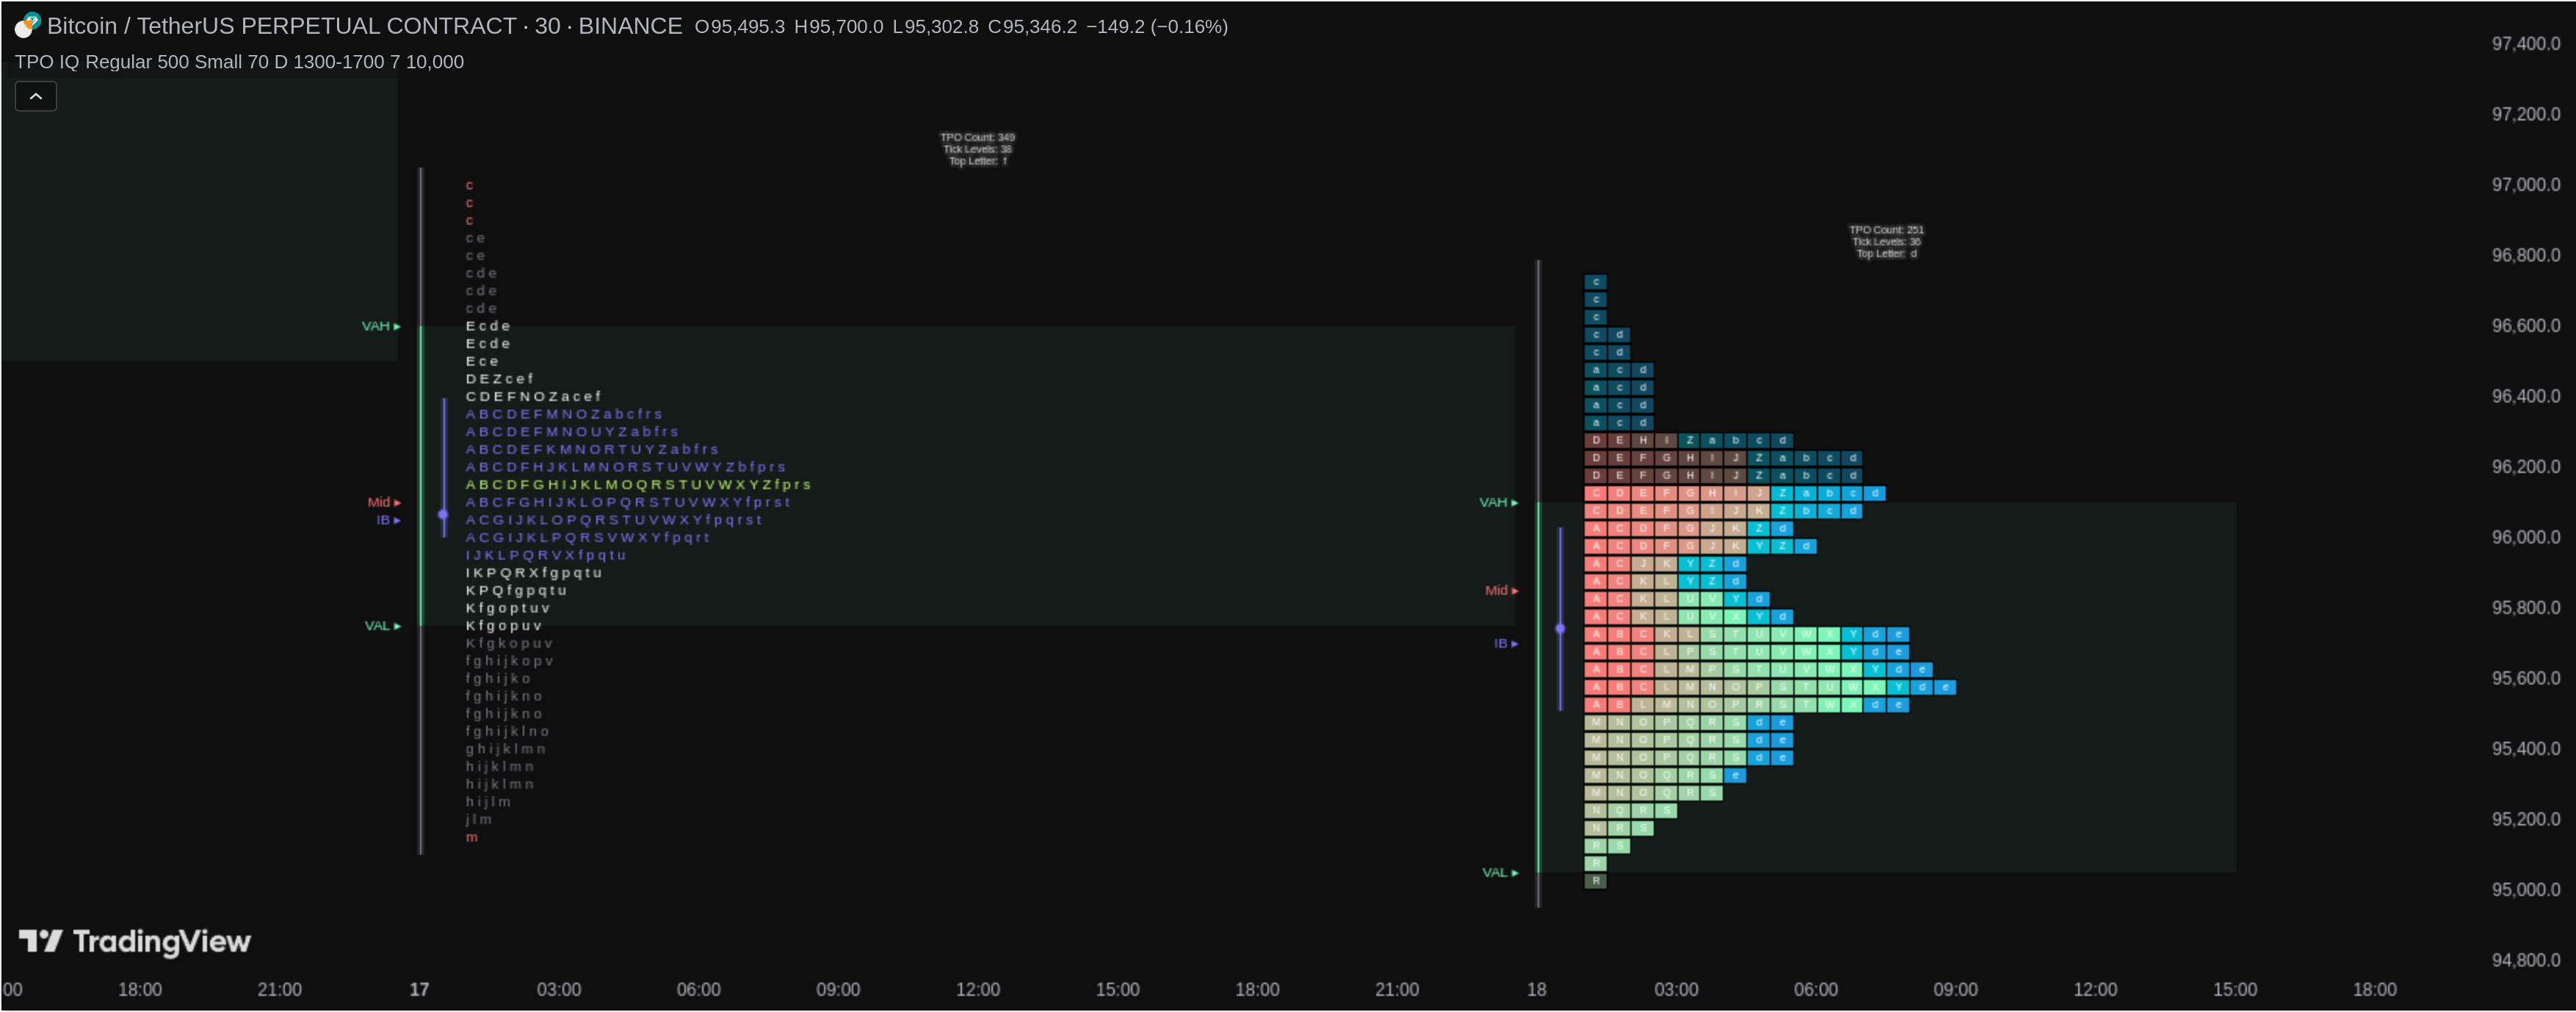This screenshot has height=1012, width=2576.
Task: Collapse the indicator legend with chevron button
Action: pyautogui.click(x=36, y=96)
